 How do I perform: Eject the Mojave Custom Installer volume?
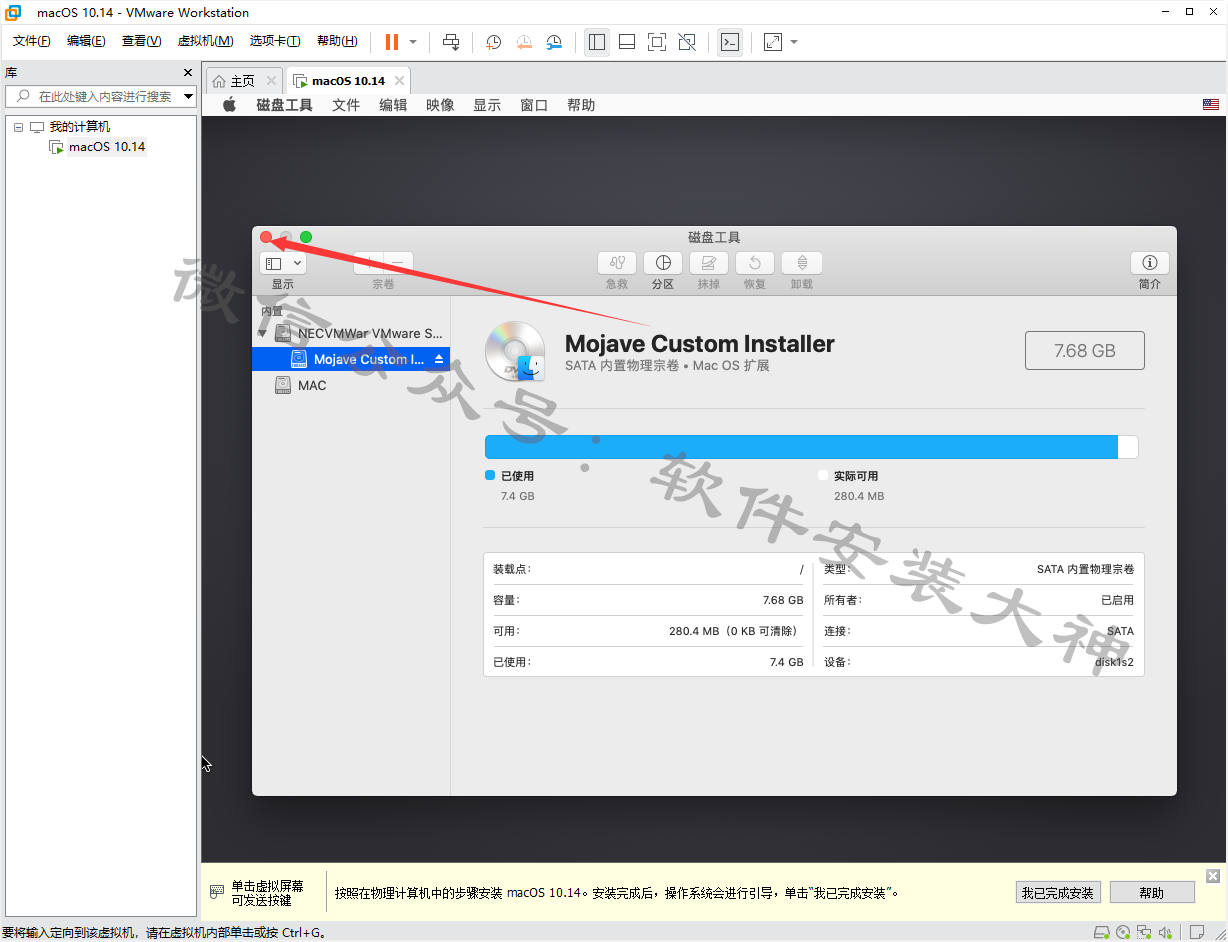click(438, 359)
